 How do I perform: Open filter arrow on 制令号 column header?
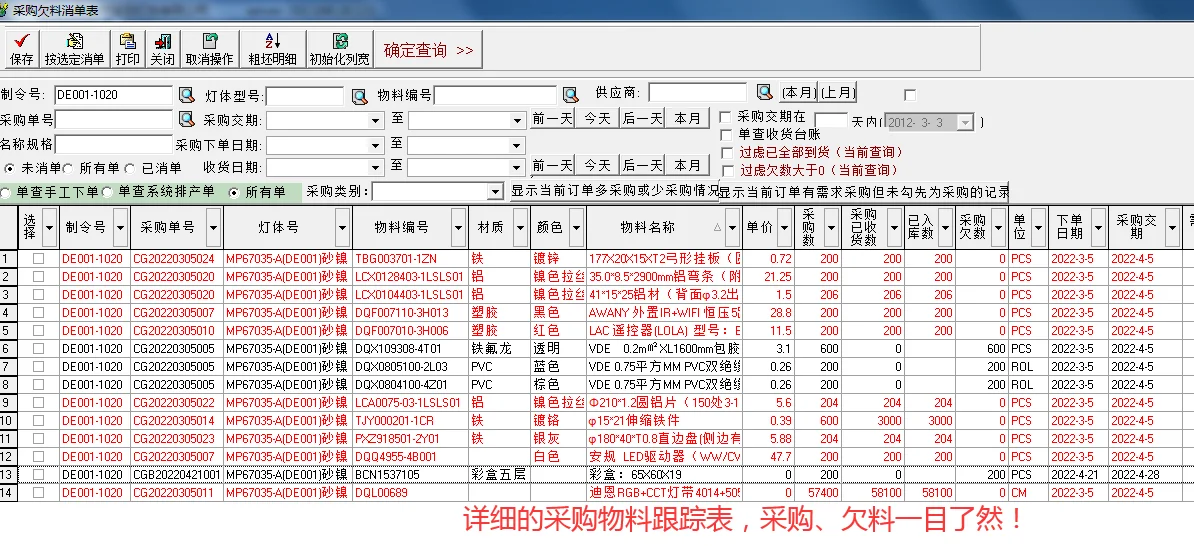point(120,227)
